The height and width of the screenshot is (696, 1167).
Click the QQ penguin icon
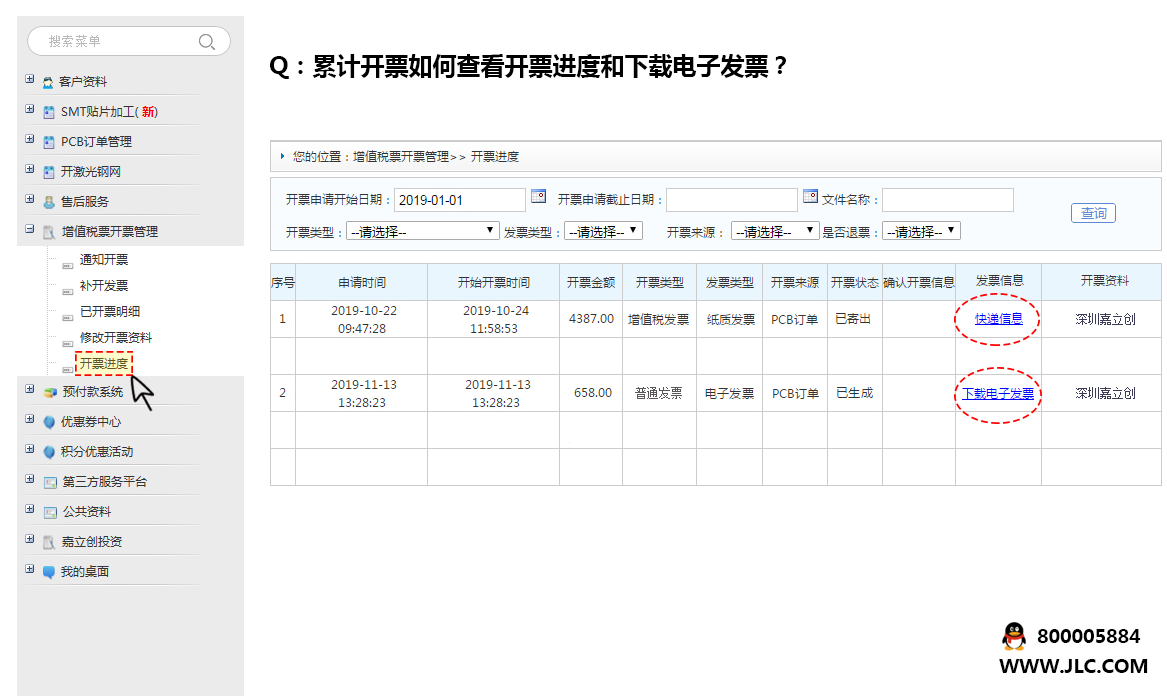point(1013,636)
